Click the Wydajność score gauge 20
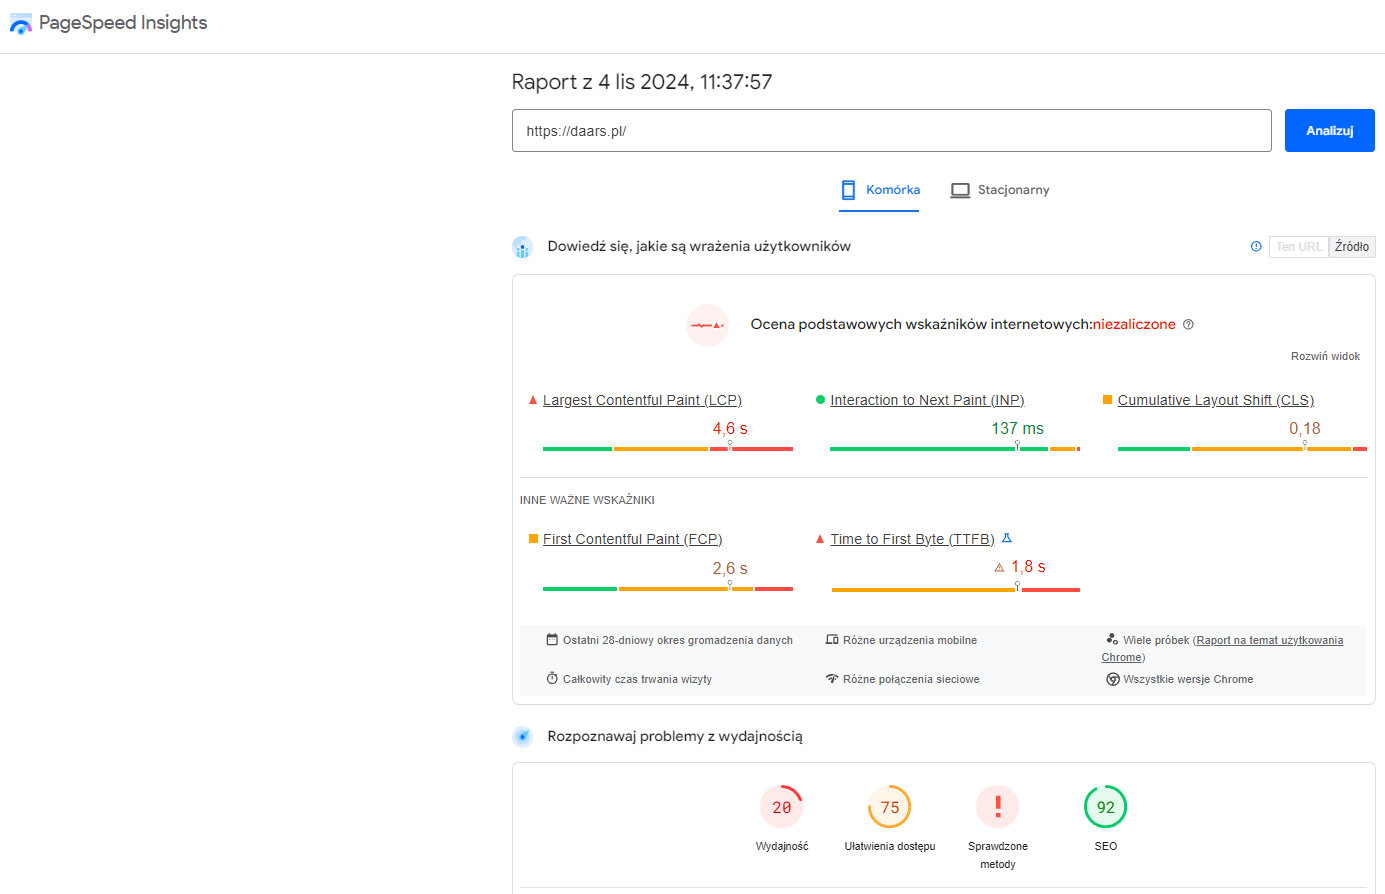This screenshot has height=894, width=1385. tap(782, 807)
